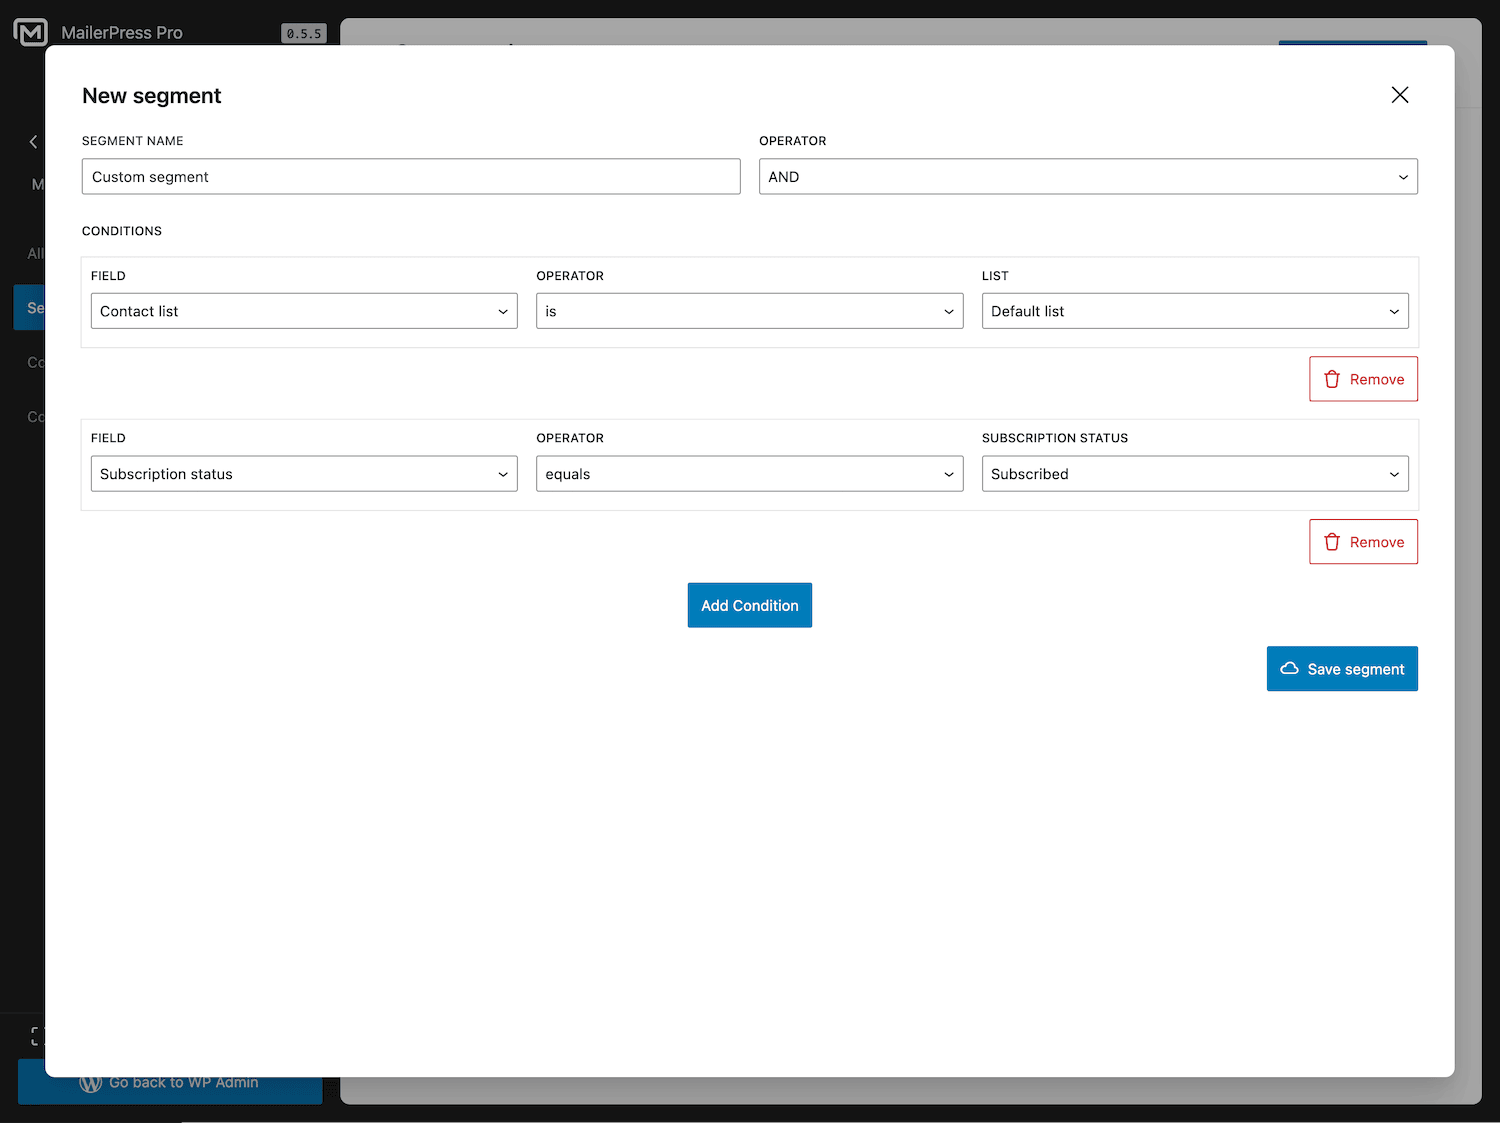This screenshot has width=1500, height=1123.
Task: Open the Subscribed status value dropdown
Action: point(1194,474)
